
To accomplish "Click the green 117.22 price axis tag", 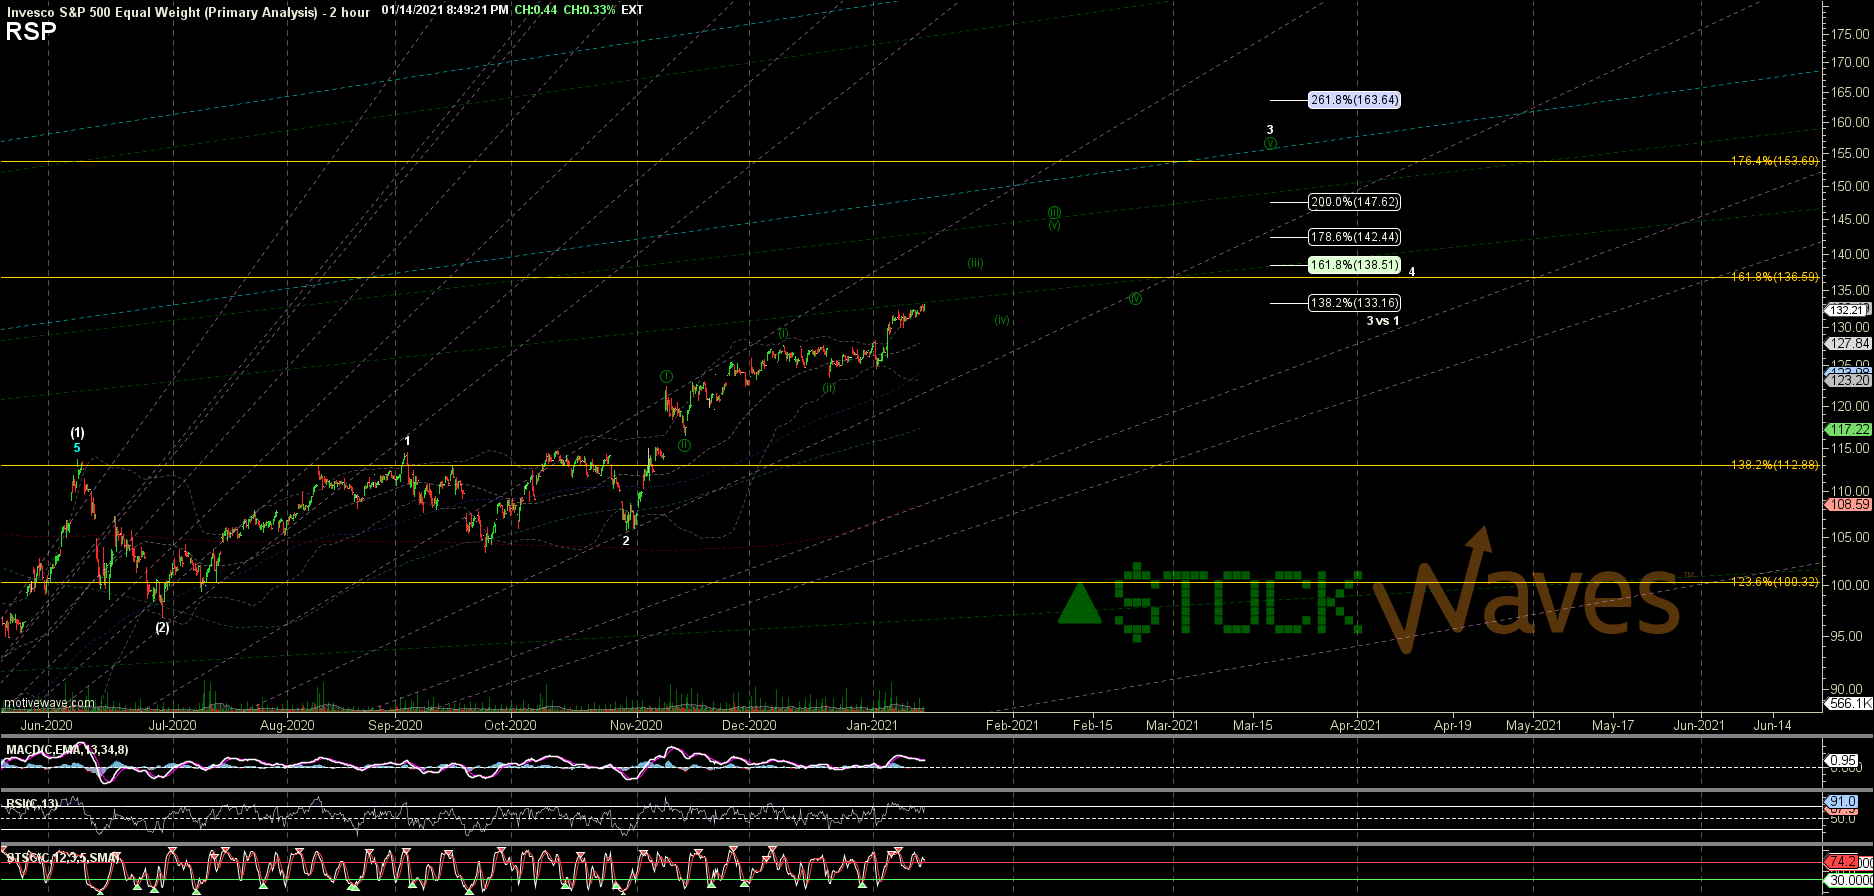I will pos(1848,429).
